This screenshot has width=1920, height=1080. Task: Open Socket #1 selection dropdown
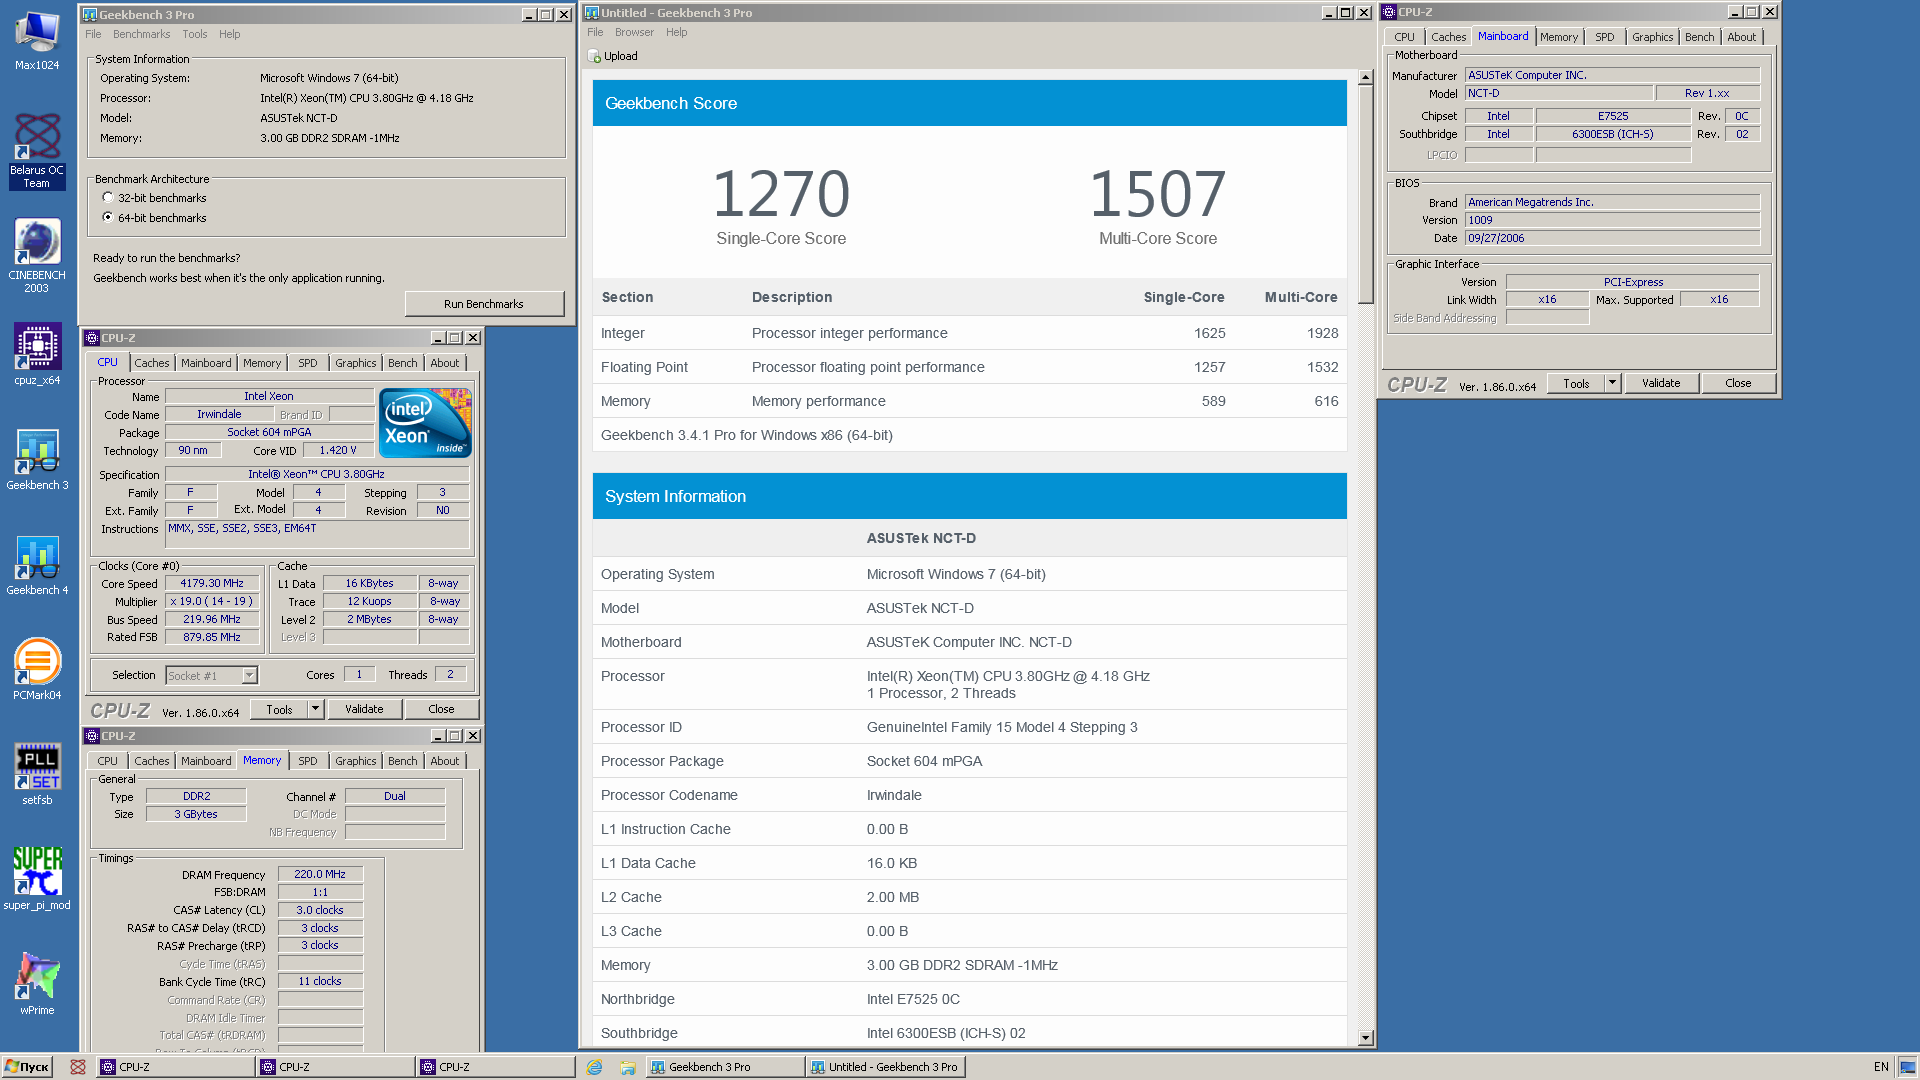point(250,676)
